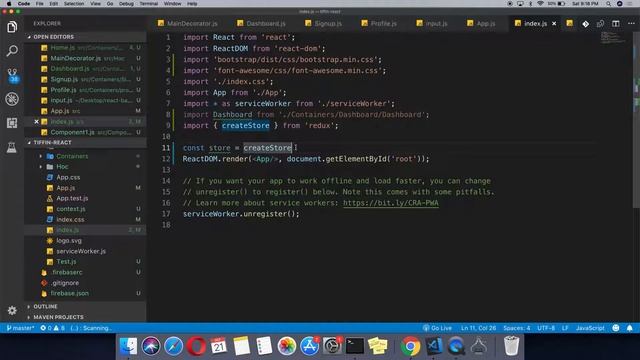
Task: Switch to the Dashboard.js tab
Action: [x=262, y=24]
